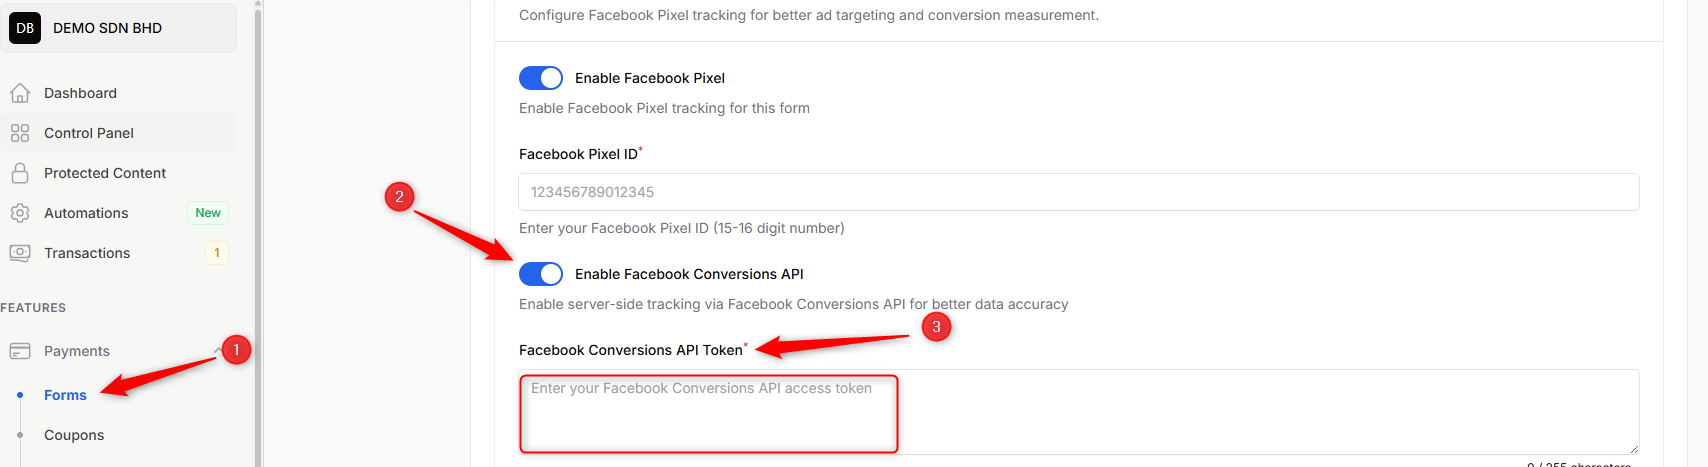Click the Conversions API Token text area

1078,412
